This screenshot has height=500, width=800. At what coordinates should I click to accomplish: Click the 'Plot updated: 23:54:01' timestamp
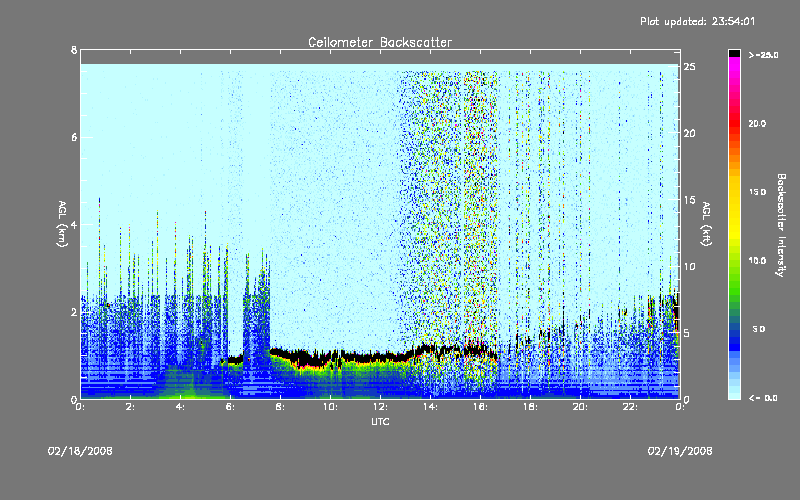(697, 21)
